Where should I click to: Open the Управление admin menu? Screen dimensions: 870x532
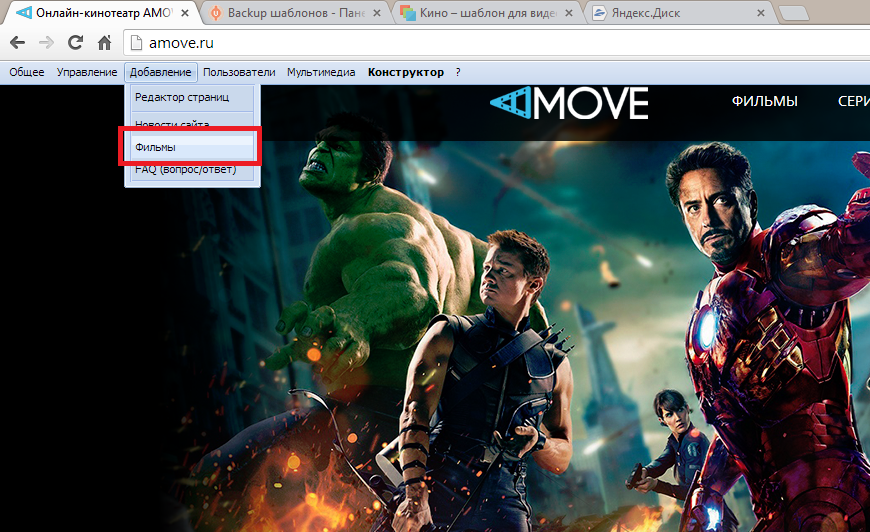(x=87, y=72)
